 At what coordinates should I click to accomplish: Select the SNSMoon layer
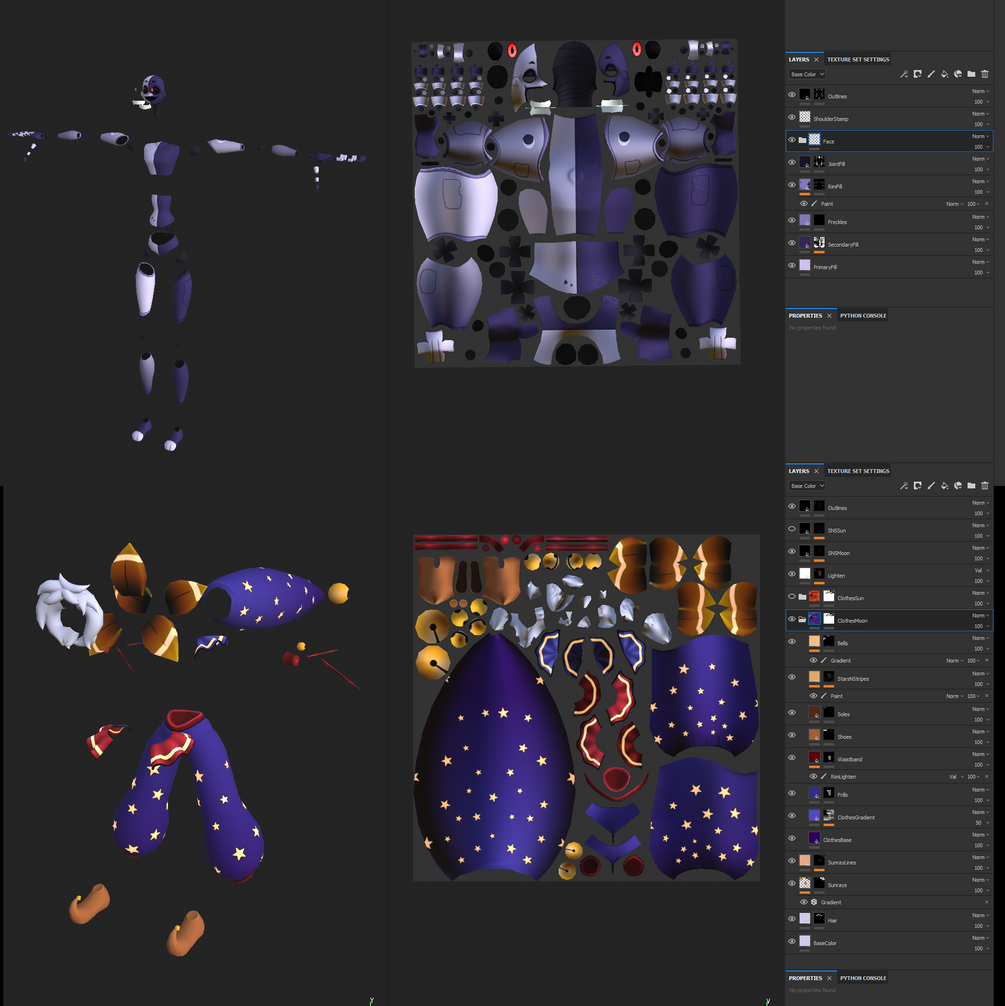[x=889, y=552]
